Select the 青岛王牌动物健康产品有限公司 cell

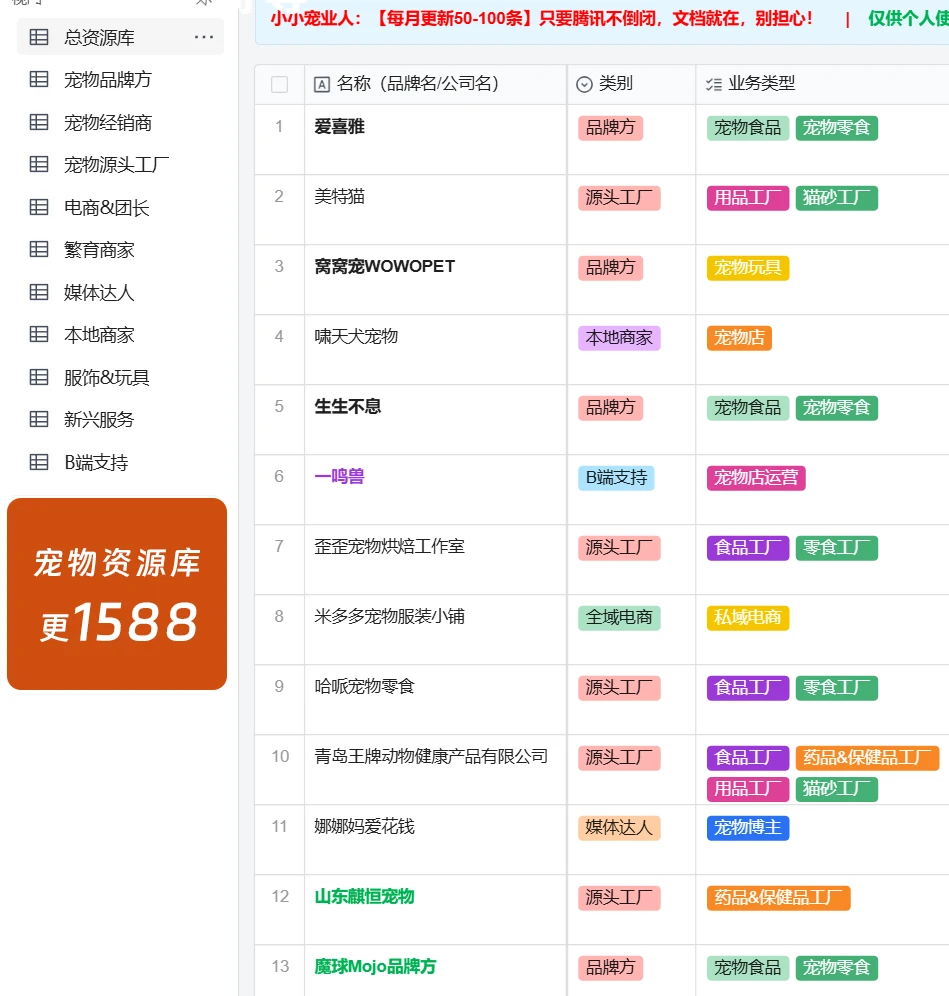(435, 769)
